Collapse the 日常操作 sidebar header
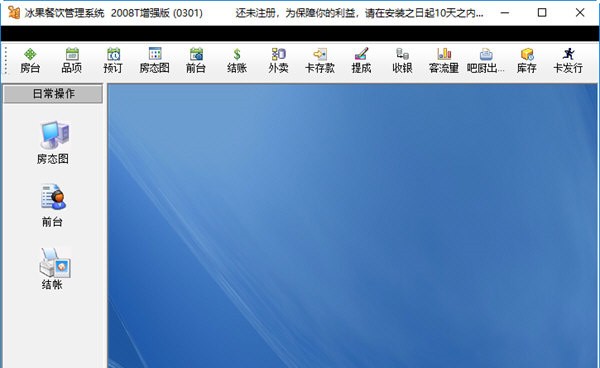The image size is (600, 368). (x=53, y=94)
